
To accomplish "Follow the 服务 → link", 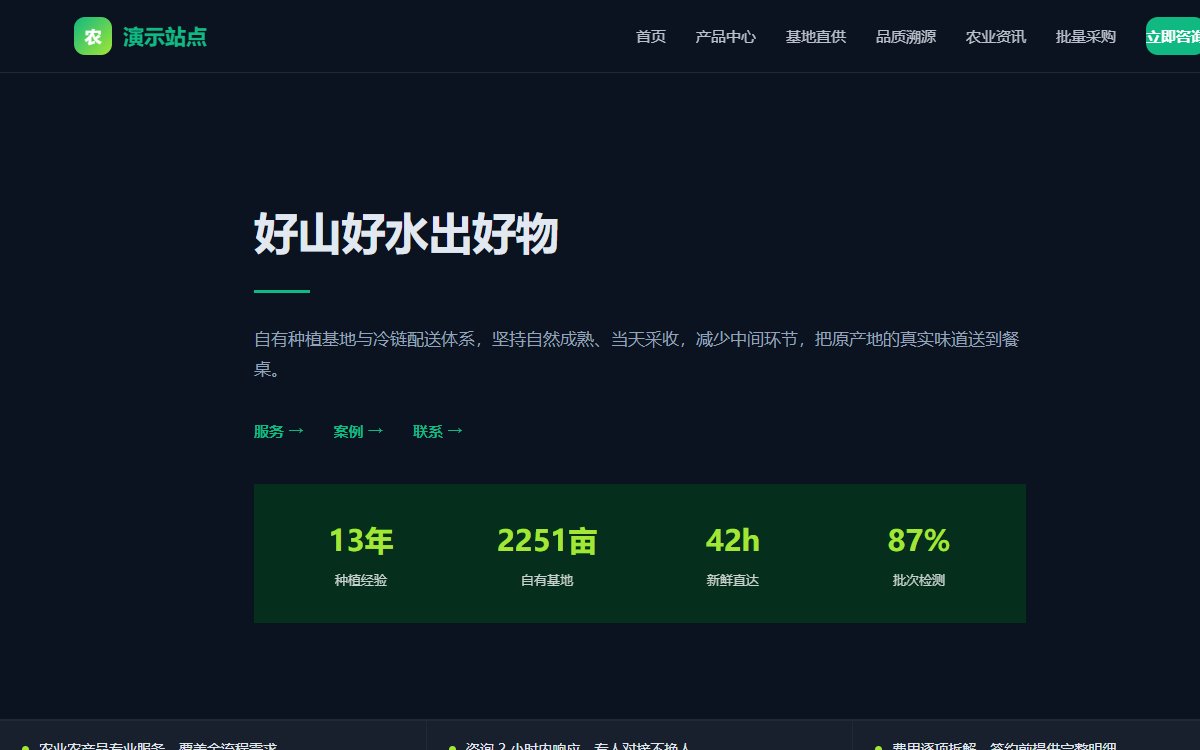I will pos(279,432).
